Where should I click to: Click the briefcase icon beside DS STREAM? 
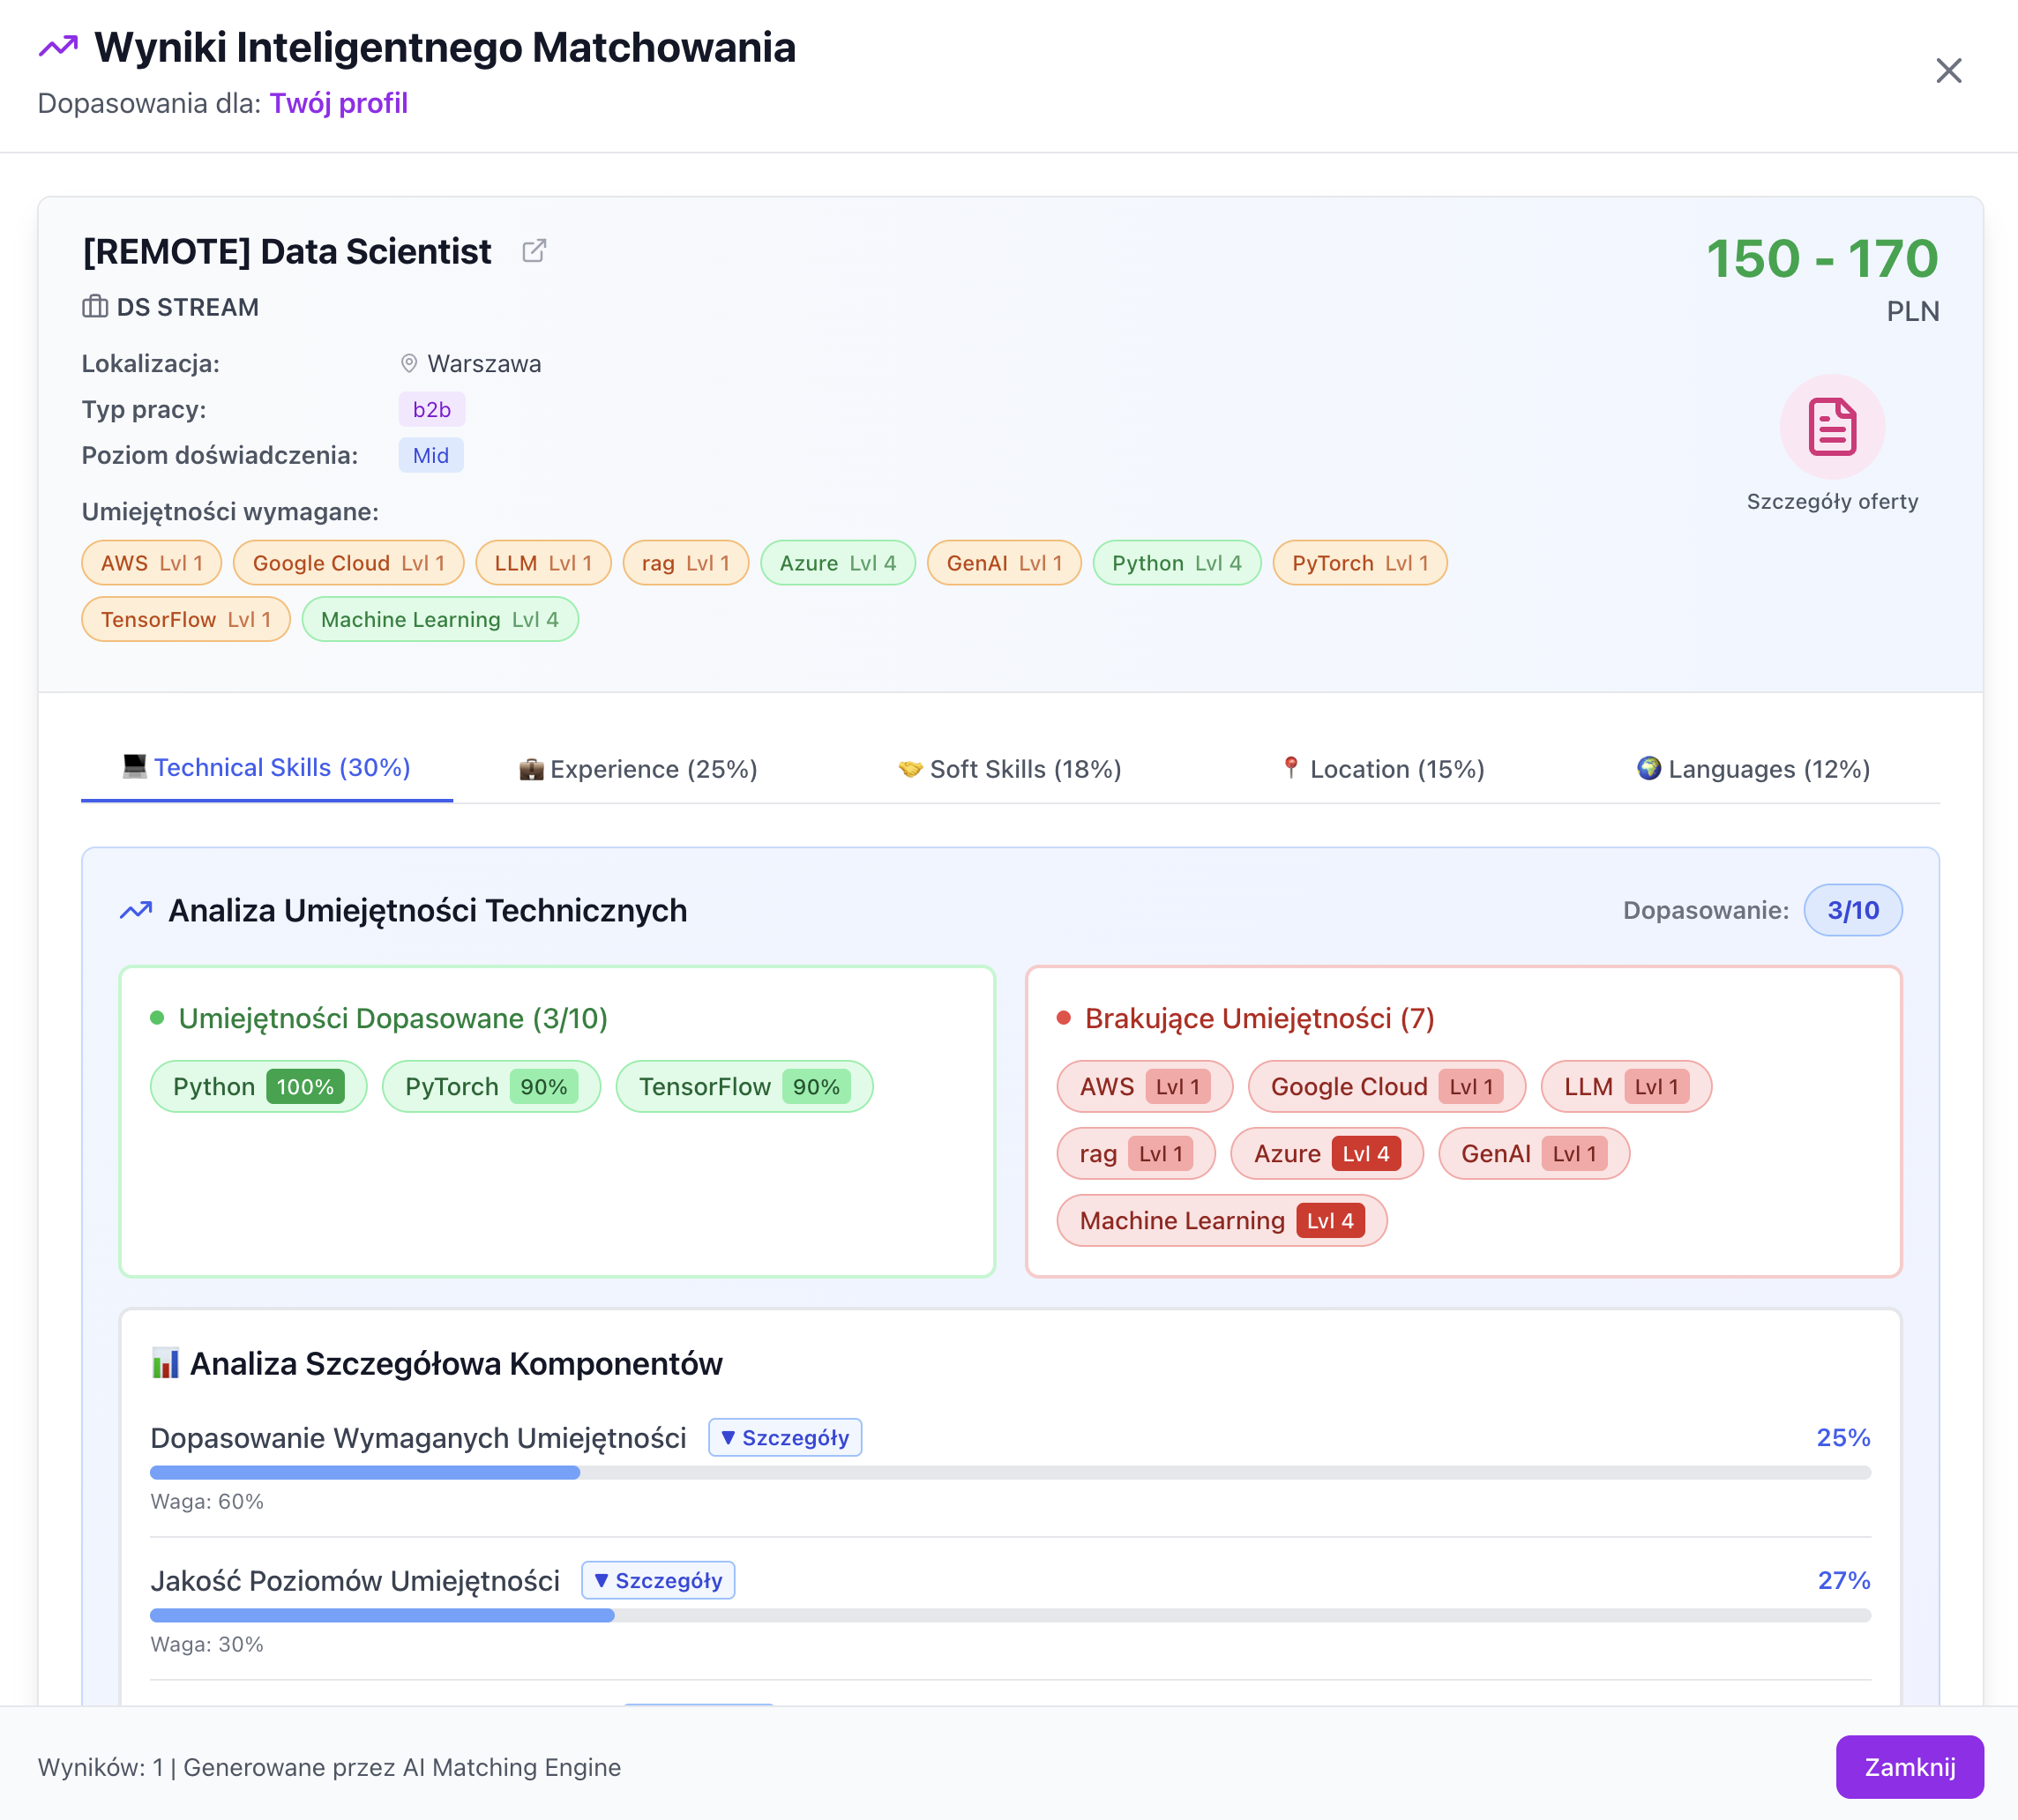pyautogui.click(x=94, y=307)
